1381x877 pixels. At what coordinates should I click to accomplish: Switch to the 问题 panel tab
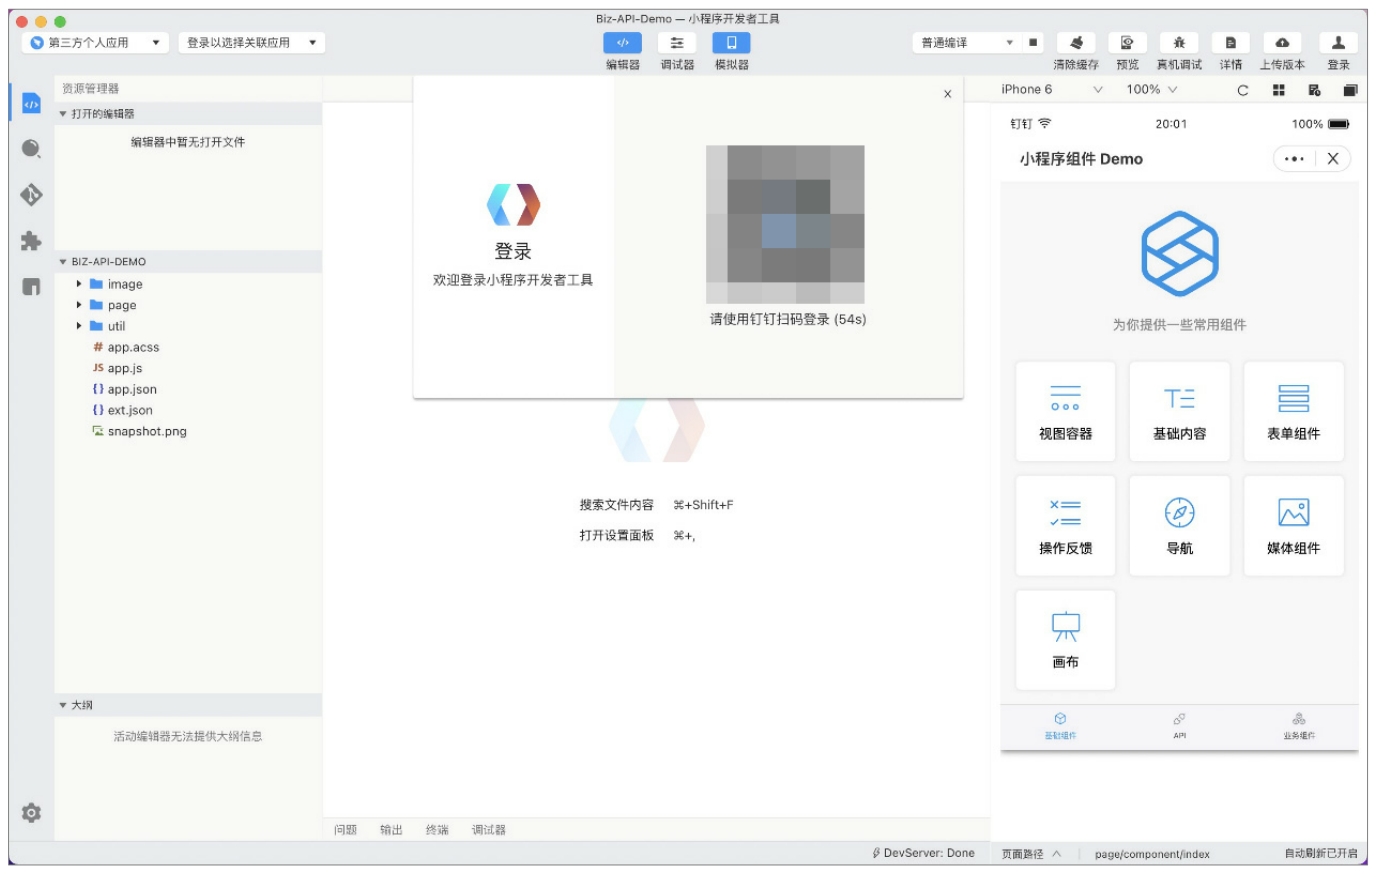click(x=345, y=830)
